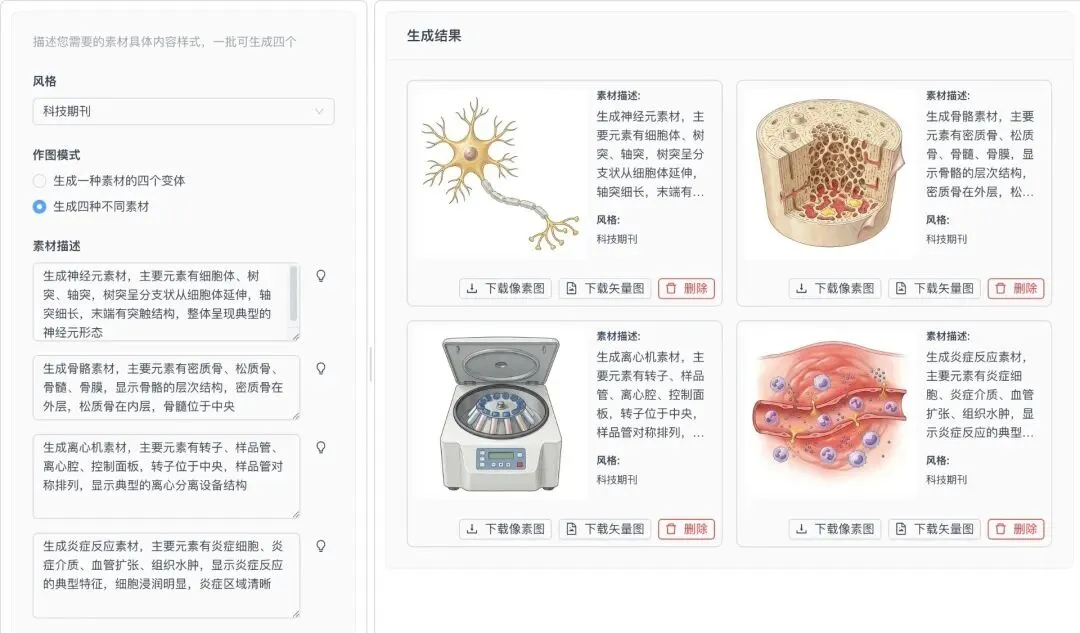Viewport: 1080px width, 633px height.
Task: Open the centrifuge illustration thumbnail
Action: tap(500, 415)
